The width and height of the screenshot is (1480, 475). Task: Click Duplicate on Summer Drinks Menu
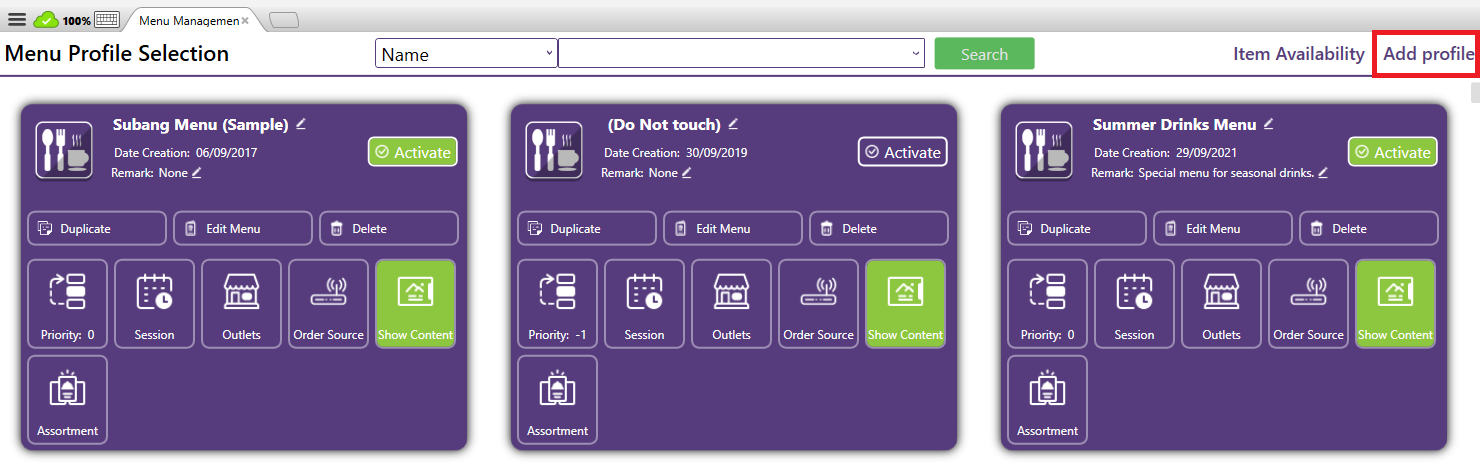click(1076, 229)
